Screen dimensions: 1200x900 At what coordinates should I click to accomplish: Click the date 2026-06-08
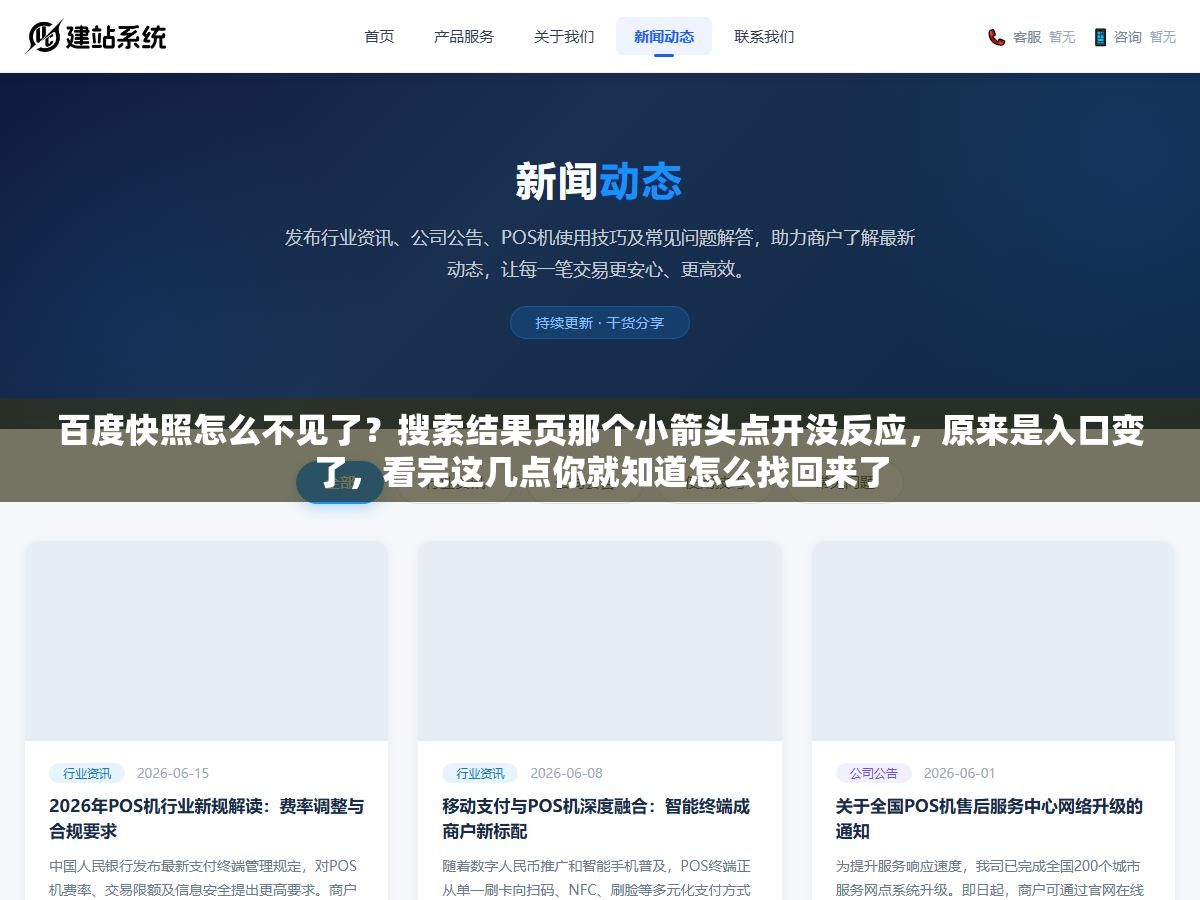(566, 773)
